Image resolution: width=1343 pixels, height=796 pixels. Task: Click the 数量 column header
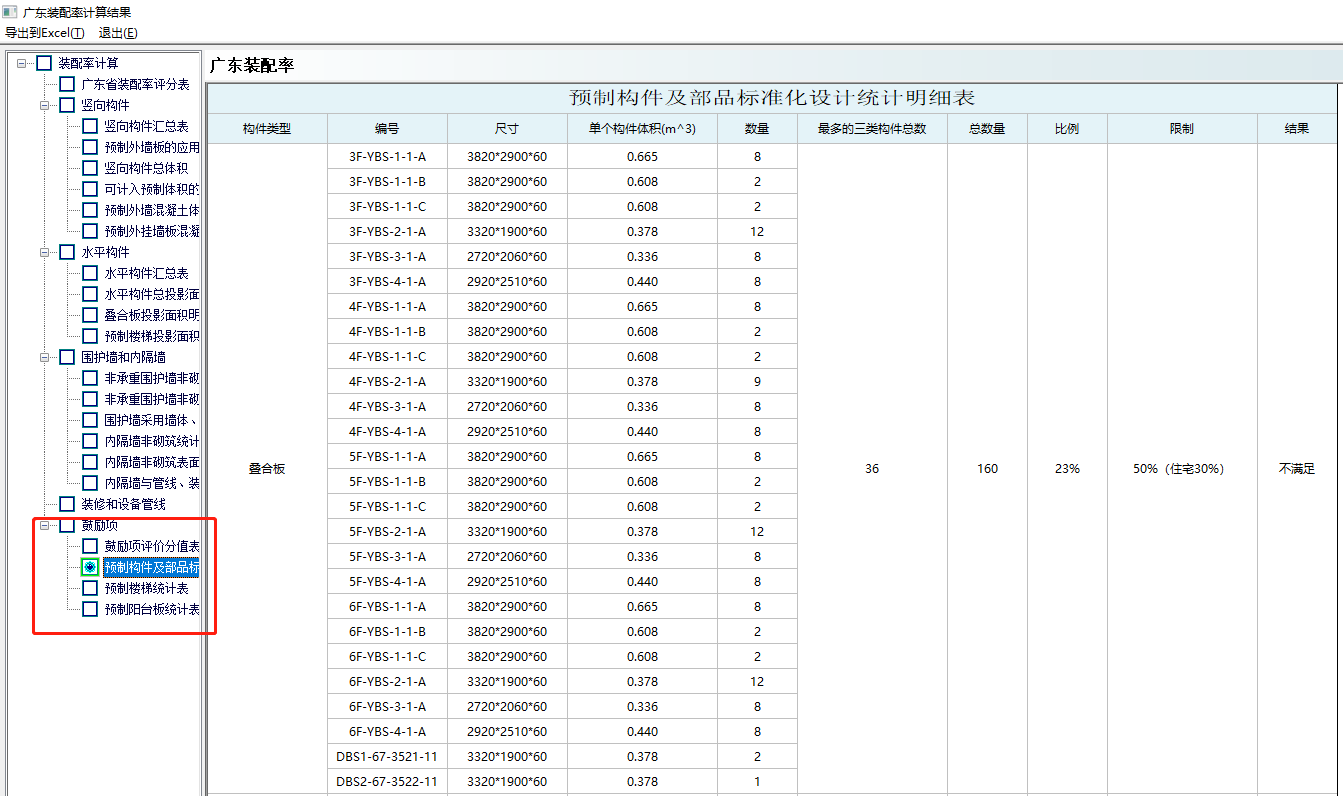[x=757, y=129]
